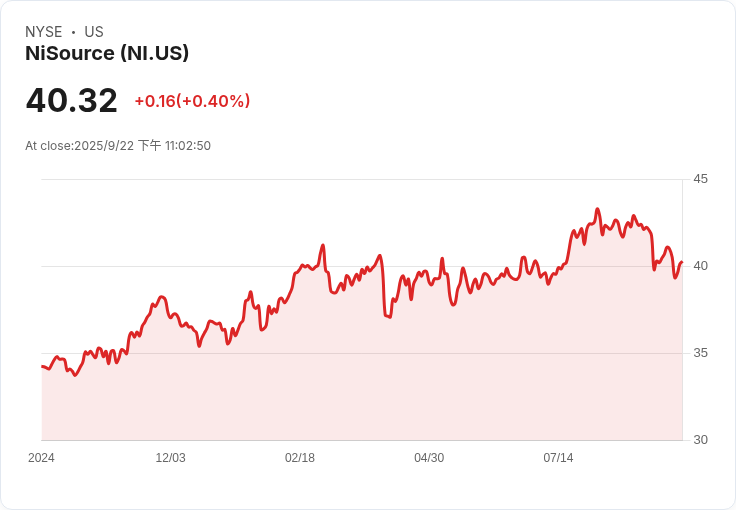Click the leftmost start of the price line
This screenshot has width=736, height=510.
(x=42, y=366)
